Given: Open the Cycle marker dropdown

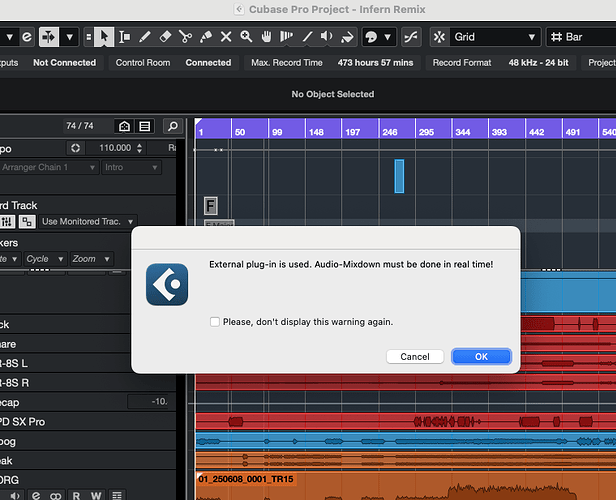Looking at the screenshot, I should coord(43,259).
